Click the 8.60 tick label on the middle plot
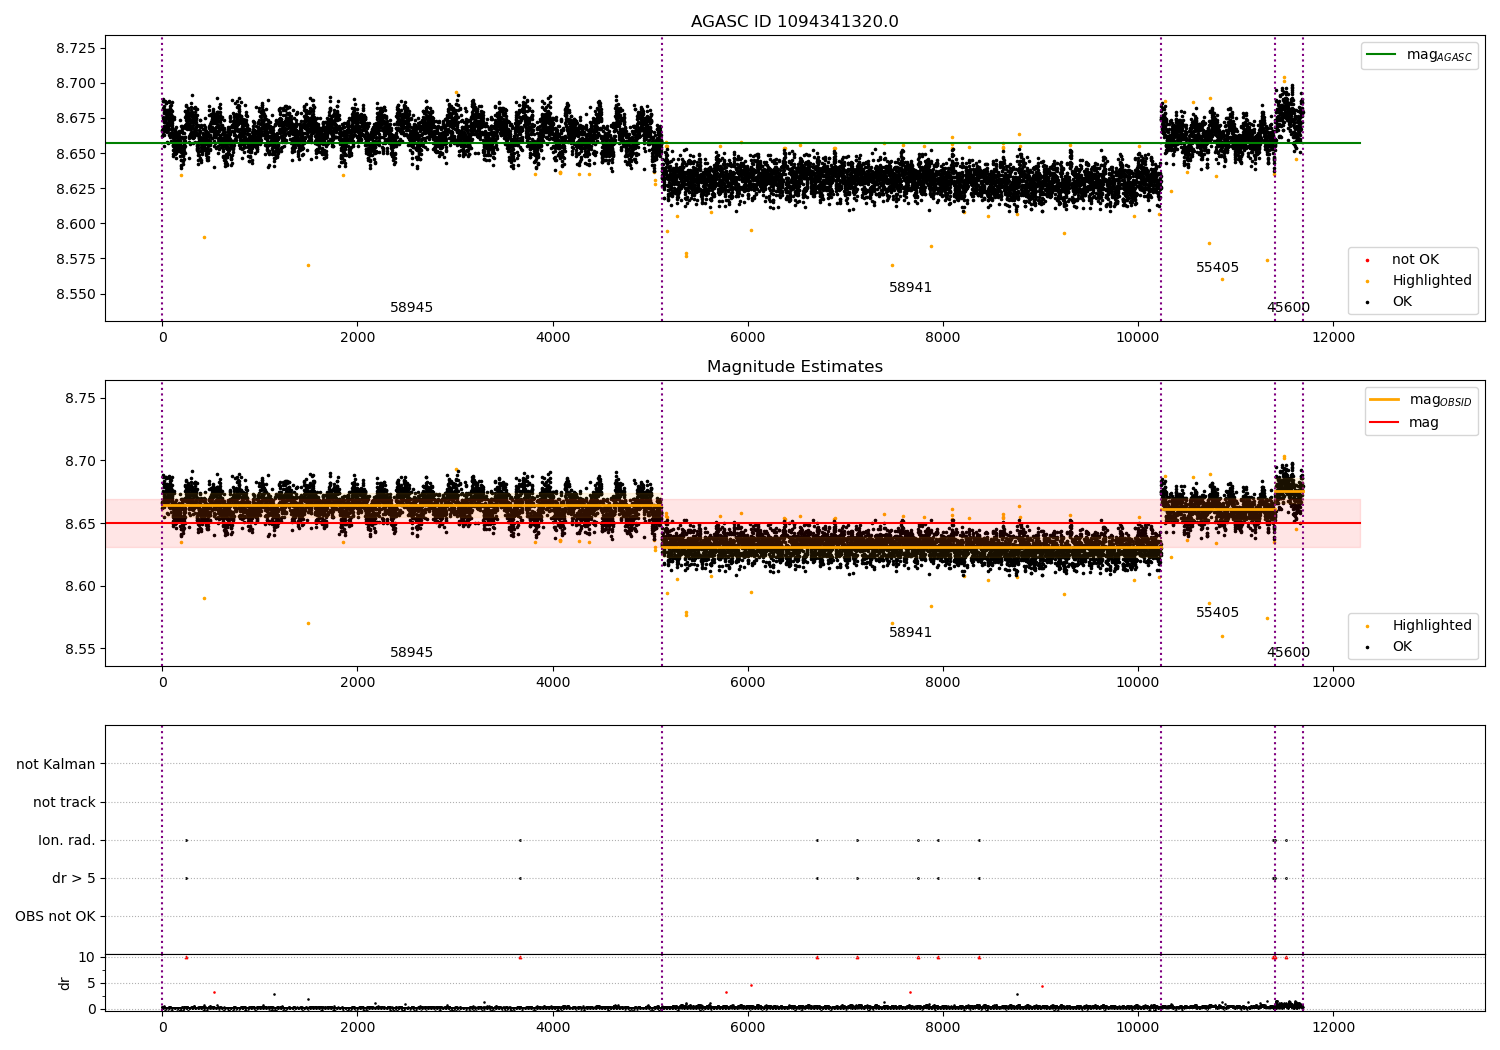Viewport: 1500px width, 1050px height. click(x=80, y=586)
